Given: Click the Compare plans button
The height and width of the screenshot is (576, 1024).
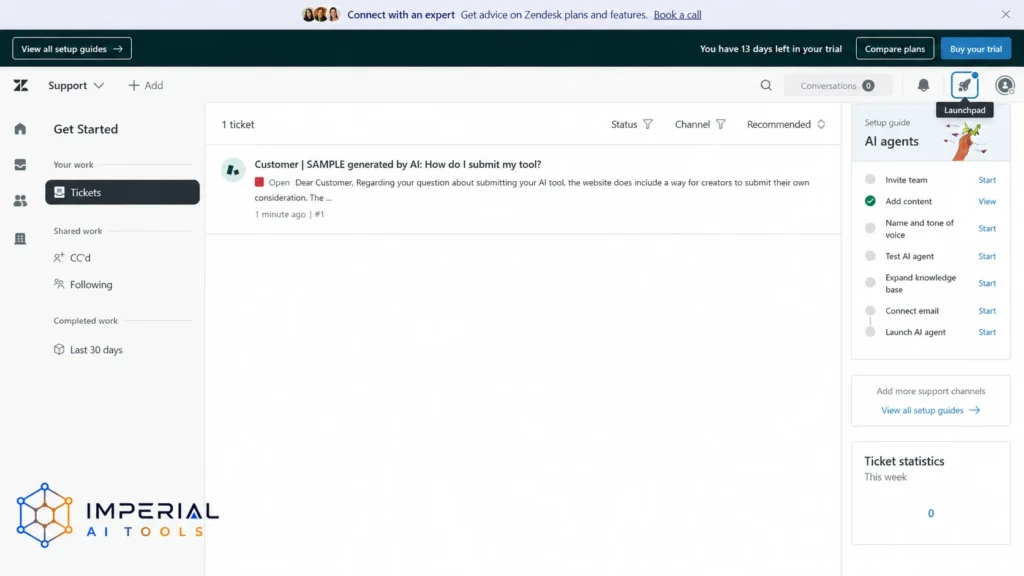Looking at the screenshot, I should coord(895,48).
